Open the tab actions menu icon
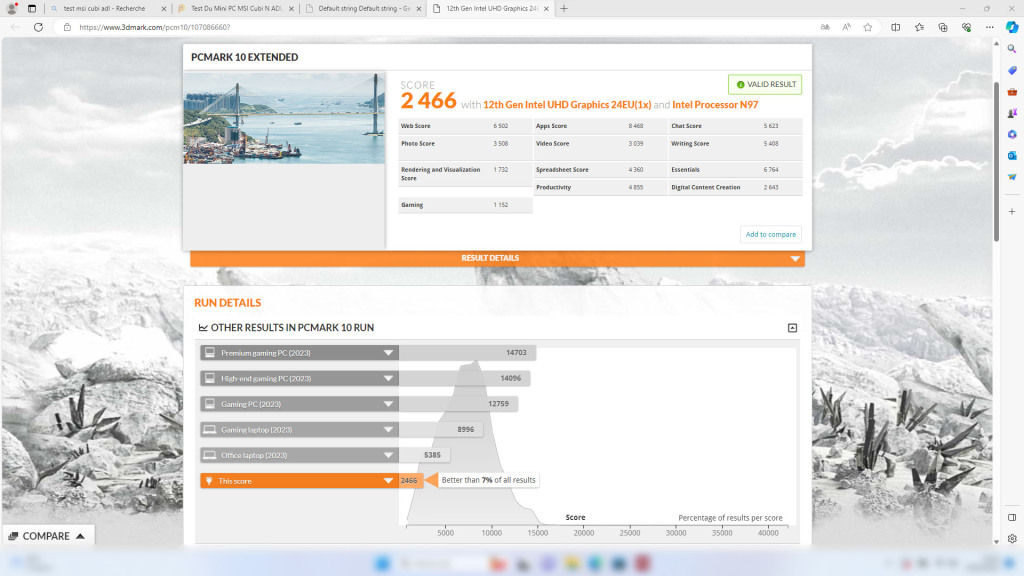 click(31, 8)
